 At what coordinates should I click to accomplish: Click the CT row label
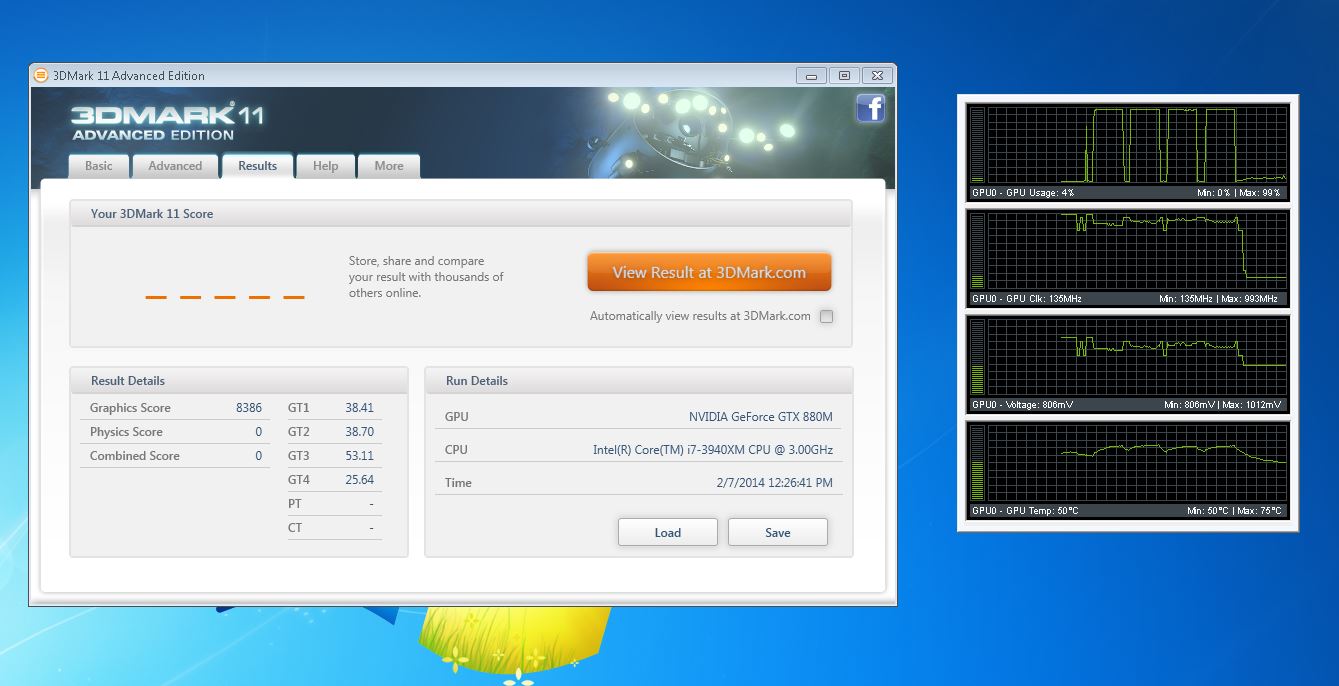[x=295, y=528]
